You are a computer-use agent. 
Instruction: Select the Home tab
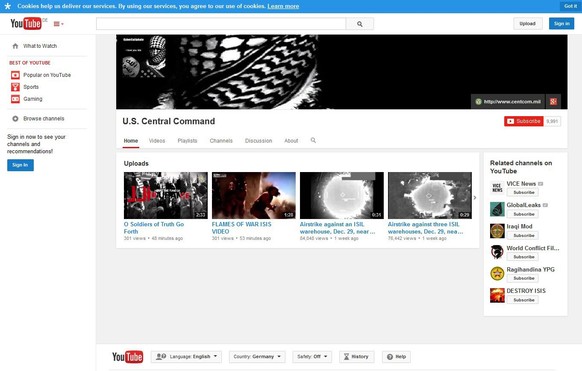click(x=131, y=141)
